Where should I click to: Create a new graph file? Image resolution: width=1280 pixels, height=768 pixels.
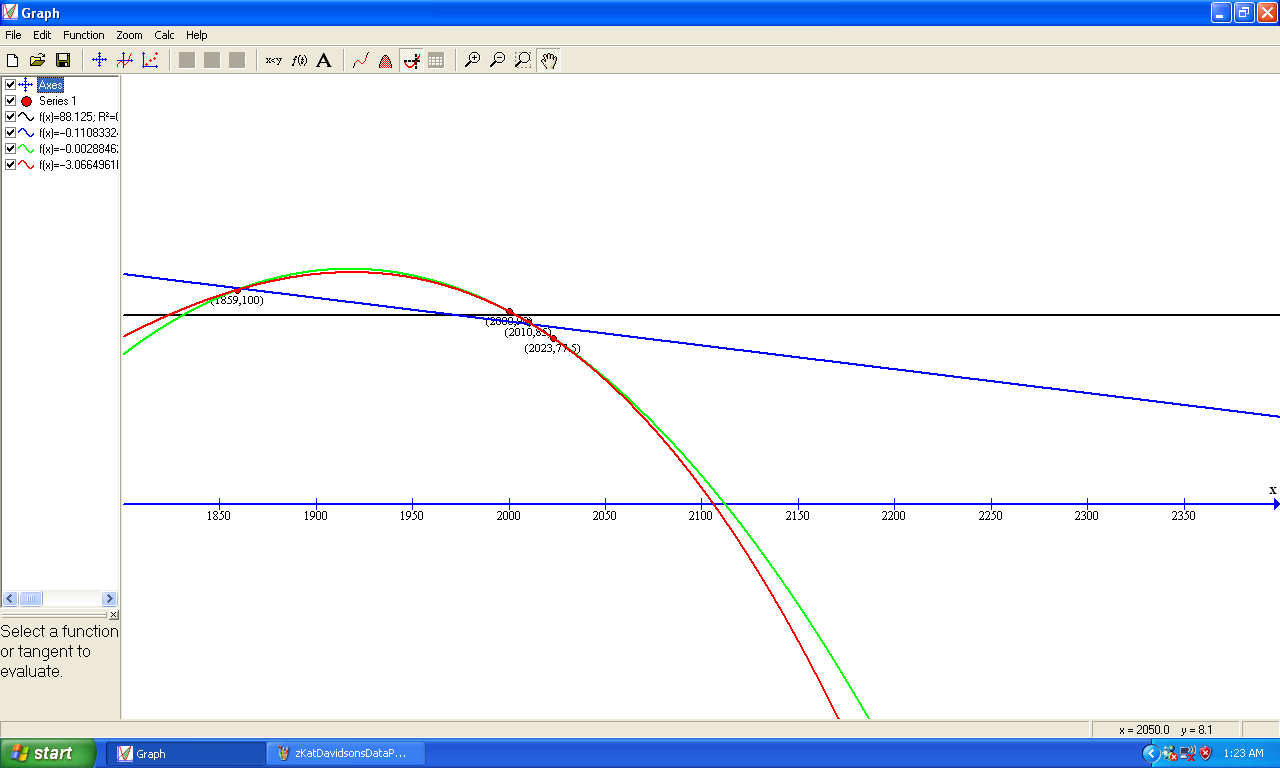(12, 60)
